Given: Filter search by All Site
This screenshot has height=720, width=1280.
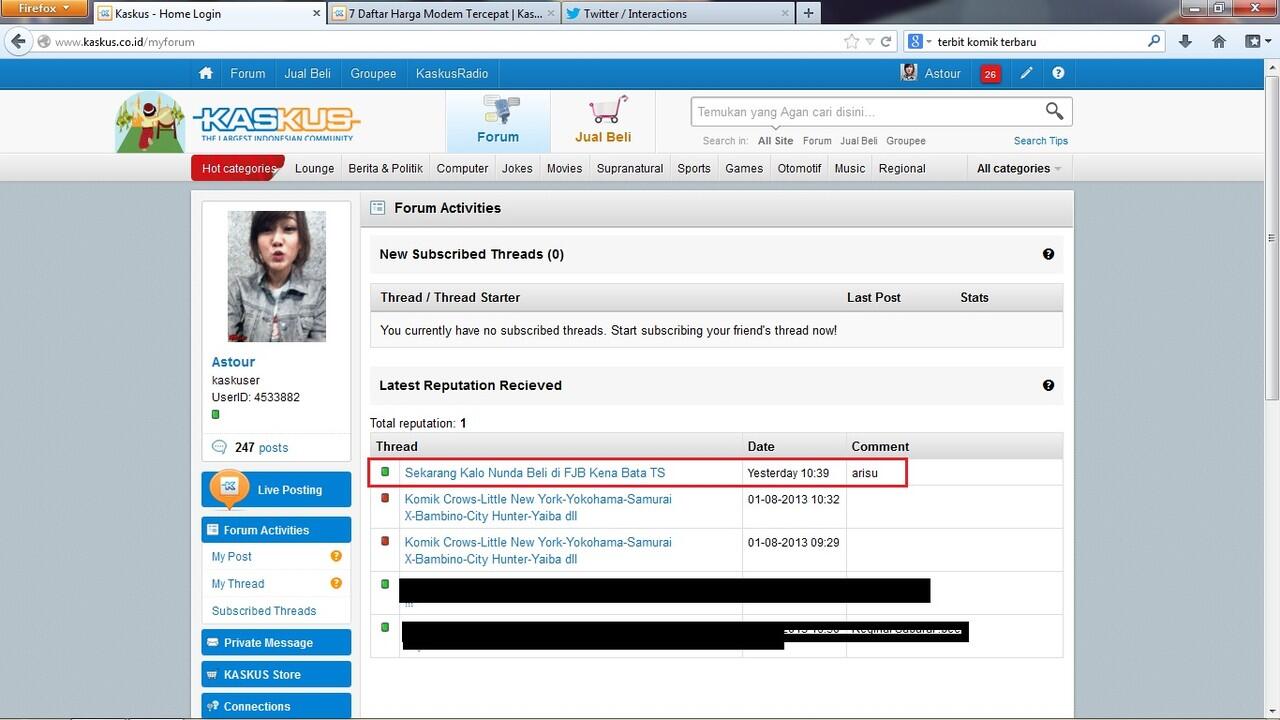Looking at the screenshot, I should pos(775,141).
